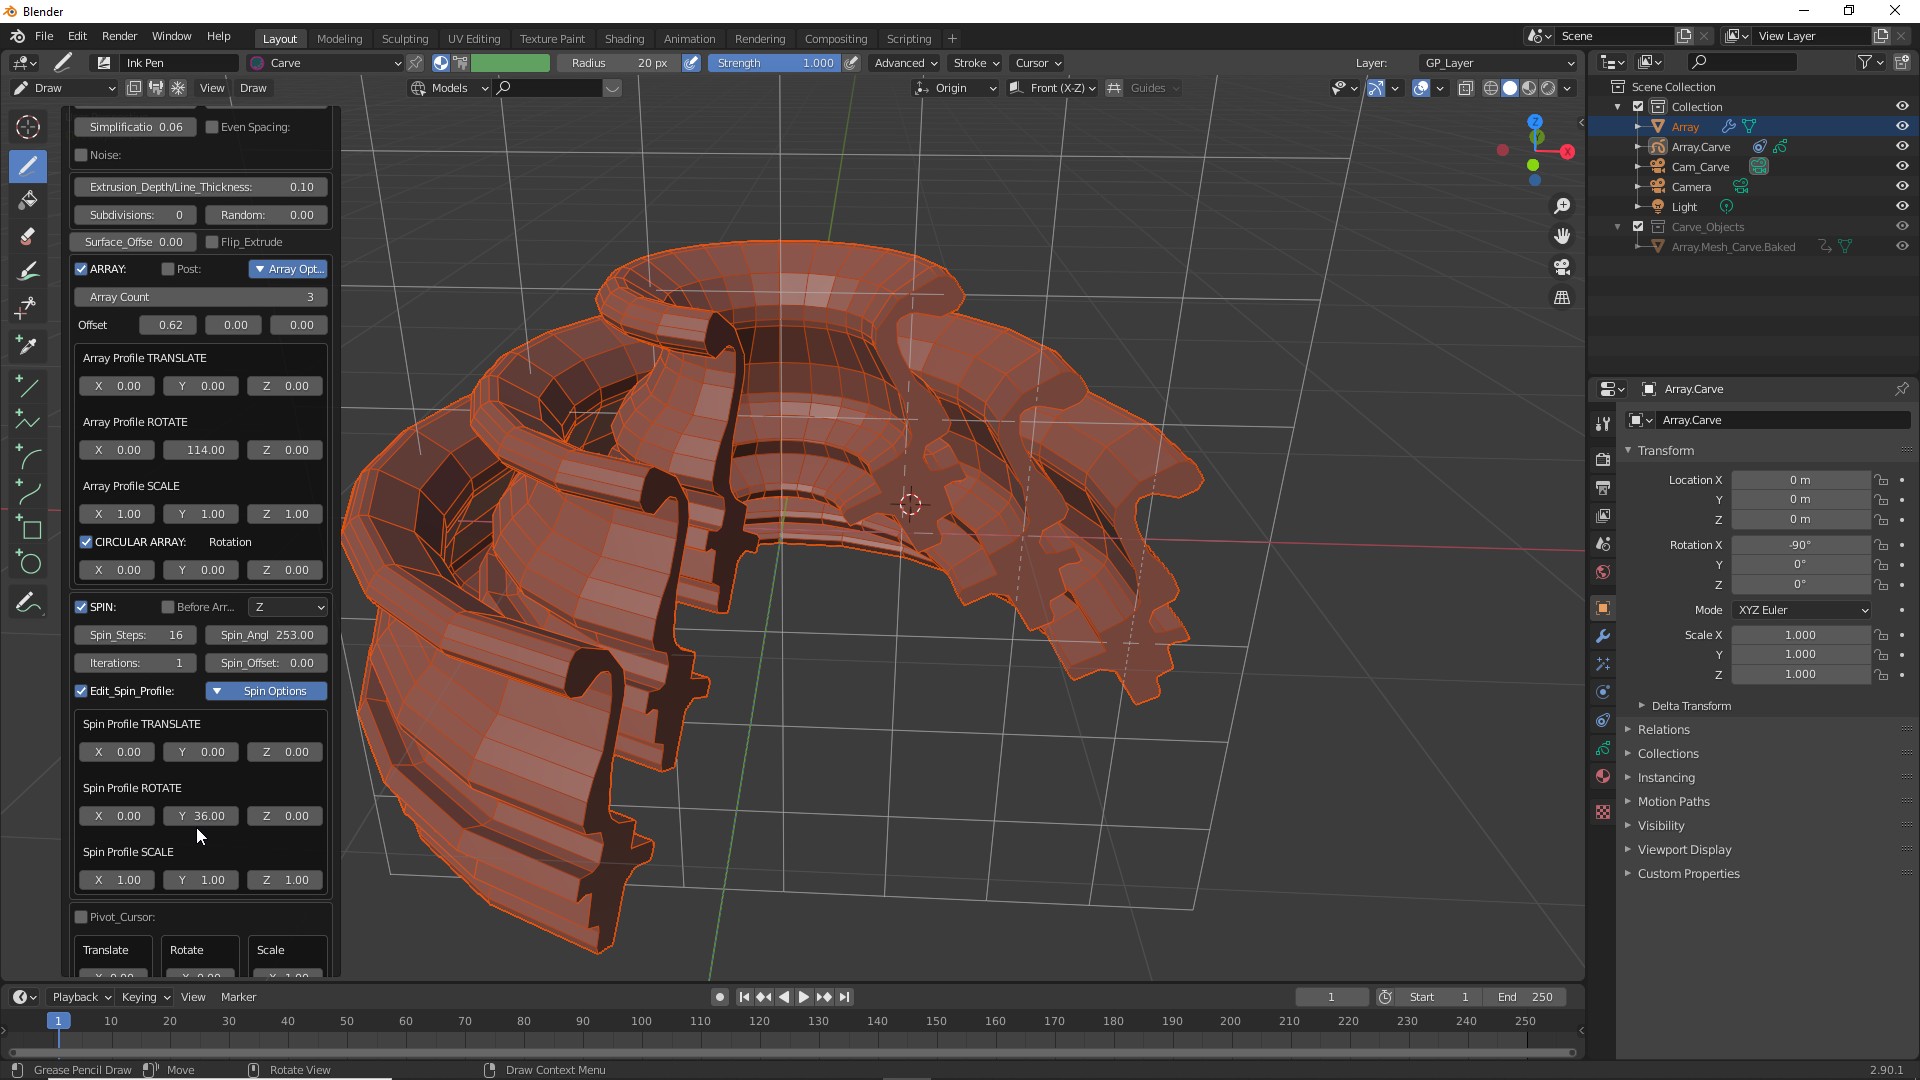Open the Modifier properties wrench tab
The height and width of the screenshot is (1080, 1920).
click(1603, 636)
